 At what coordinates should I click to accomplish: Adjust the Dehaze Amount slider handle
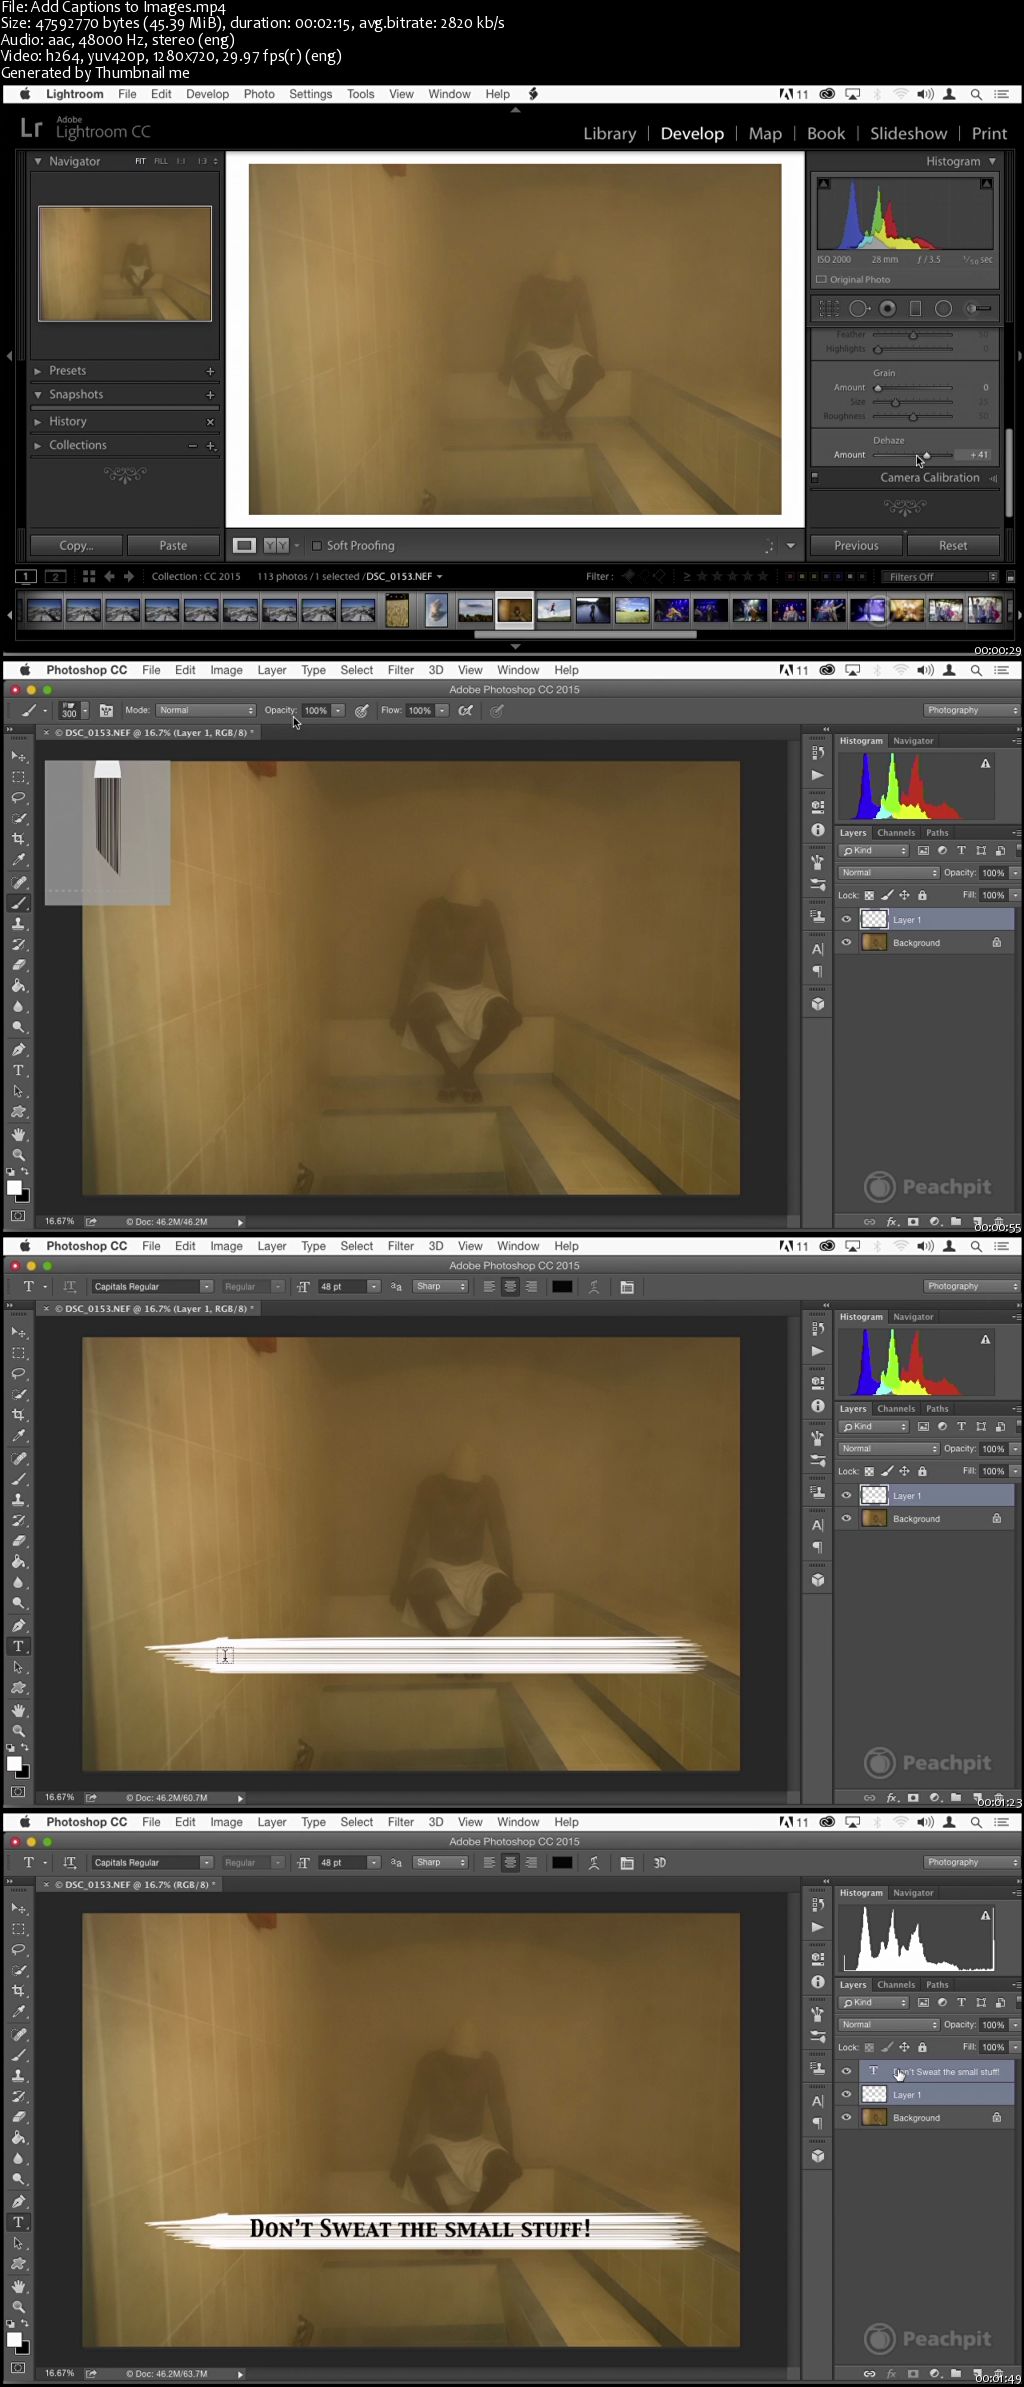click(926, 455)
